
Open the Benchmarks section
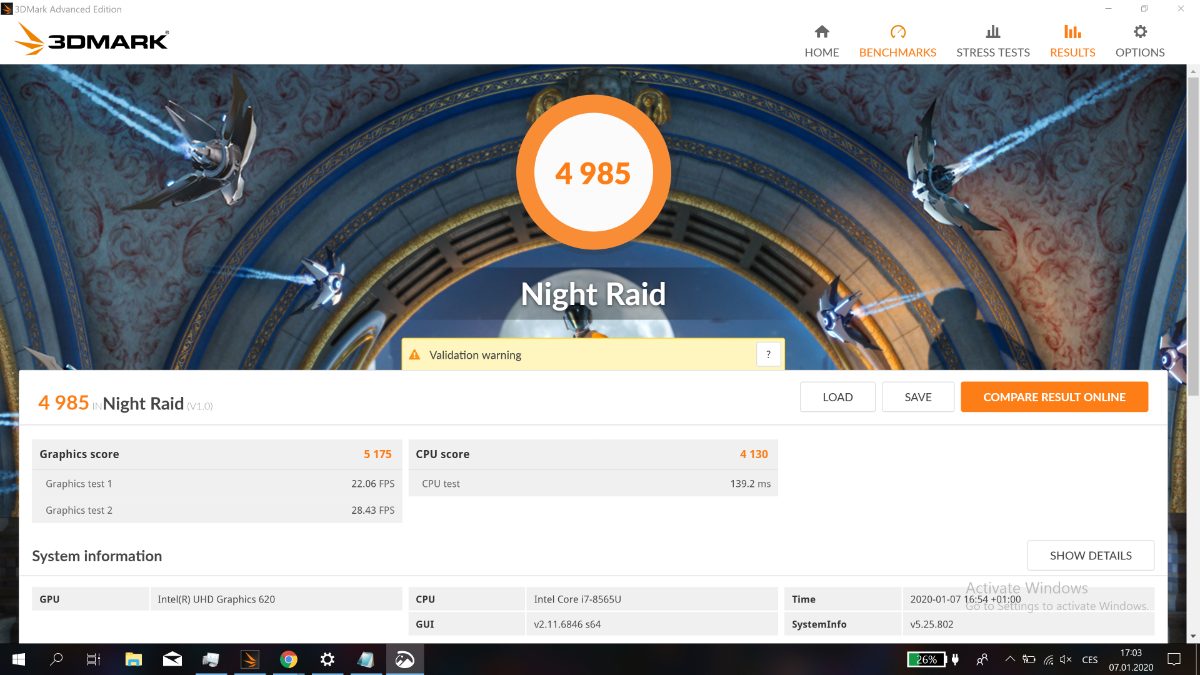897,41
